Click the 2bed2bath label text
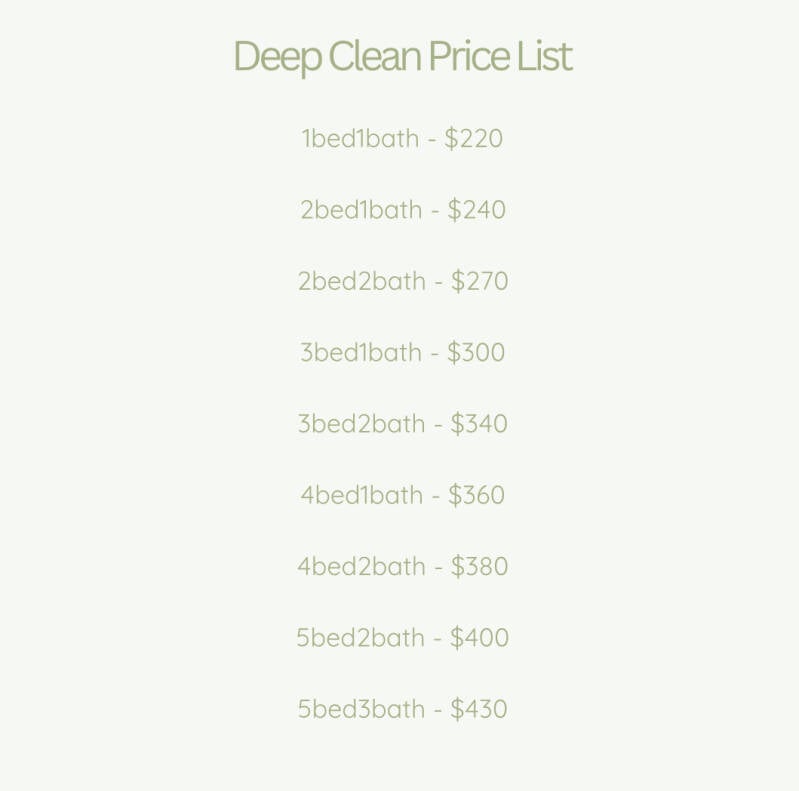 (362, 281)
